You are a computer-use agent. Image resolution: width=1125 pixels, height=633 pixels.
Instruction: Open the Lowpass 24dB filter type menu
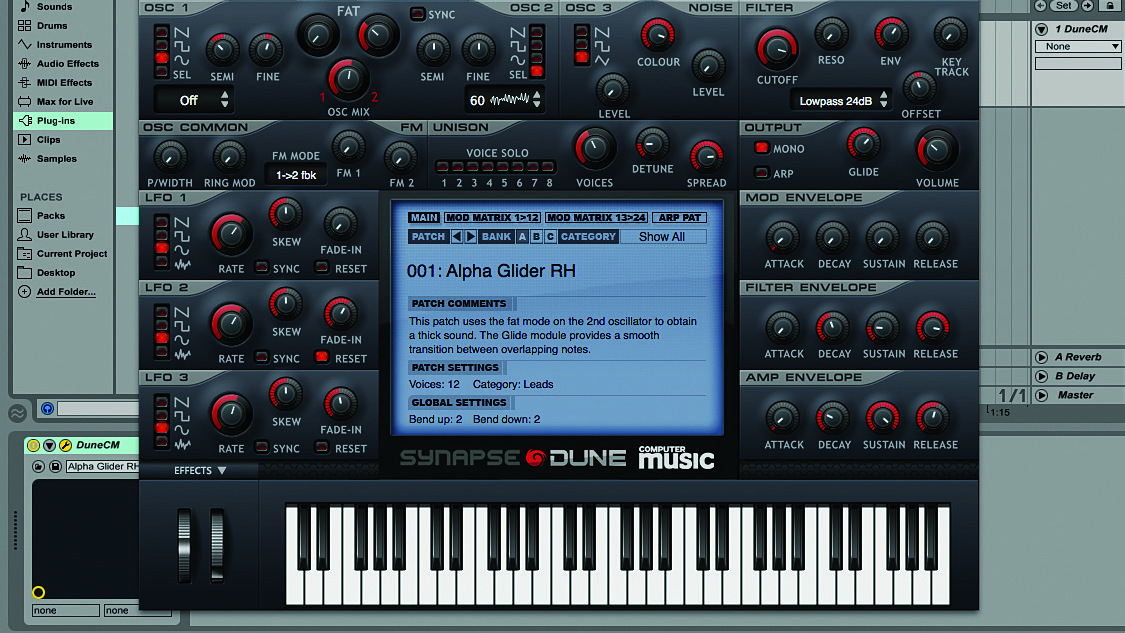click(840, 100)
